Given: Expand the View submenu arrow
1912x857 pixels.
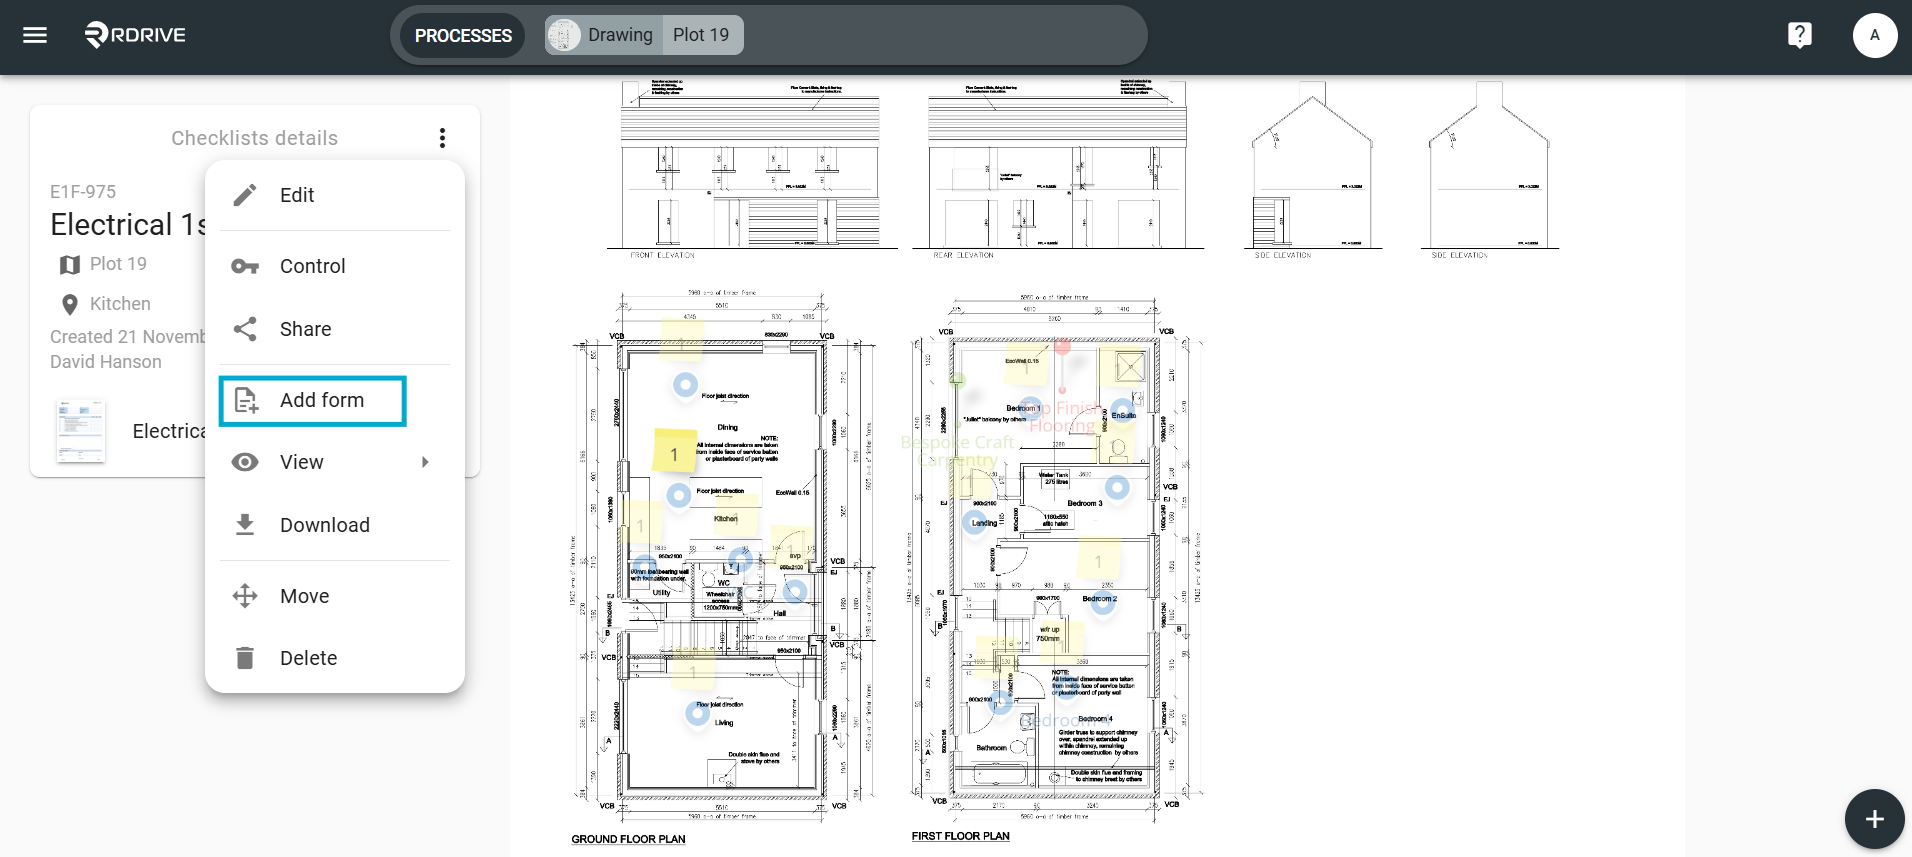Looking at the screenshot, I should pos(425,462).
